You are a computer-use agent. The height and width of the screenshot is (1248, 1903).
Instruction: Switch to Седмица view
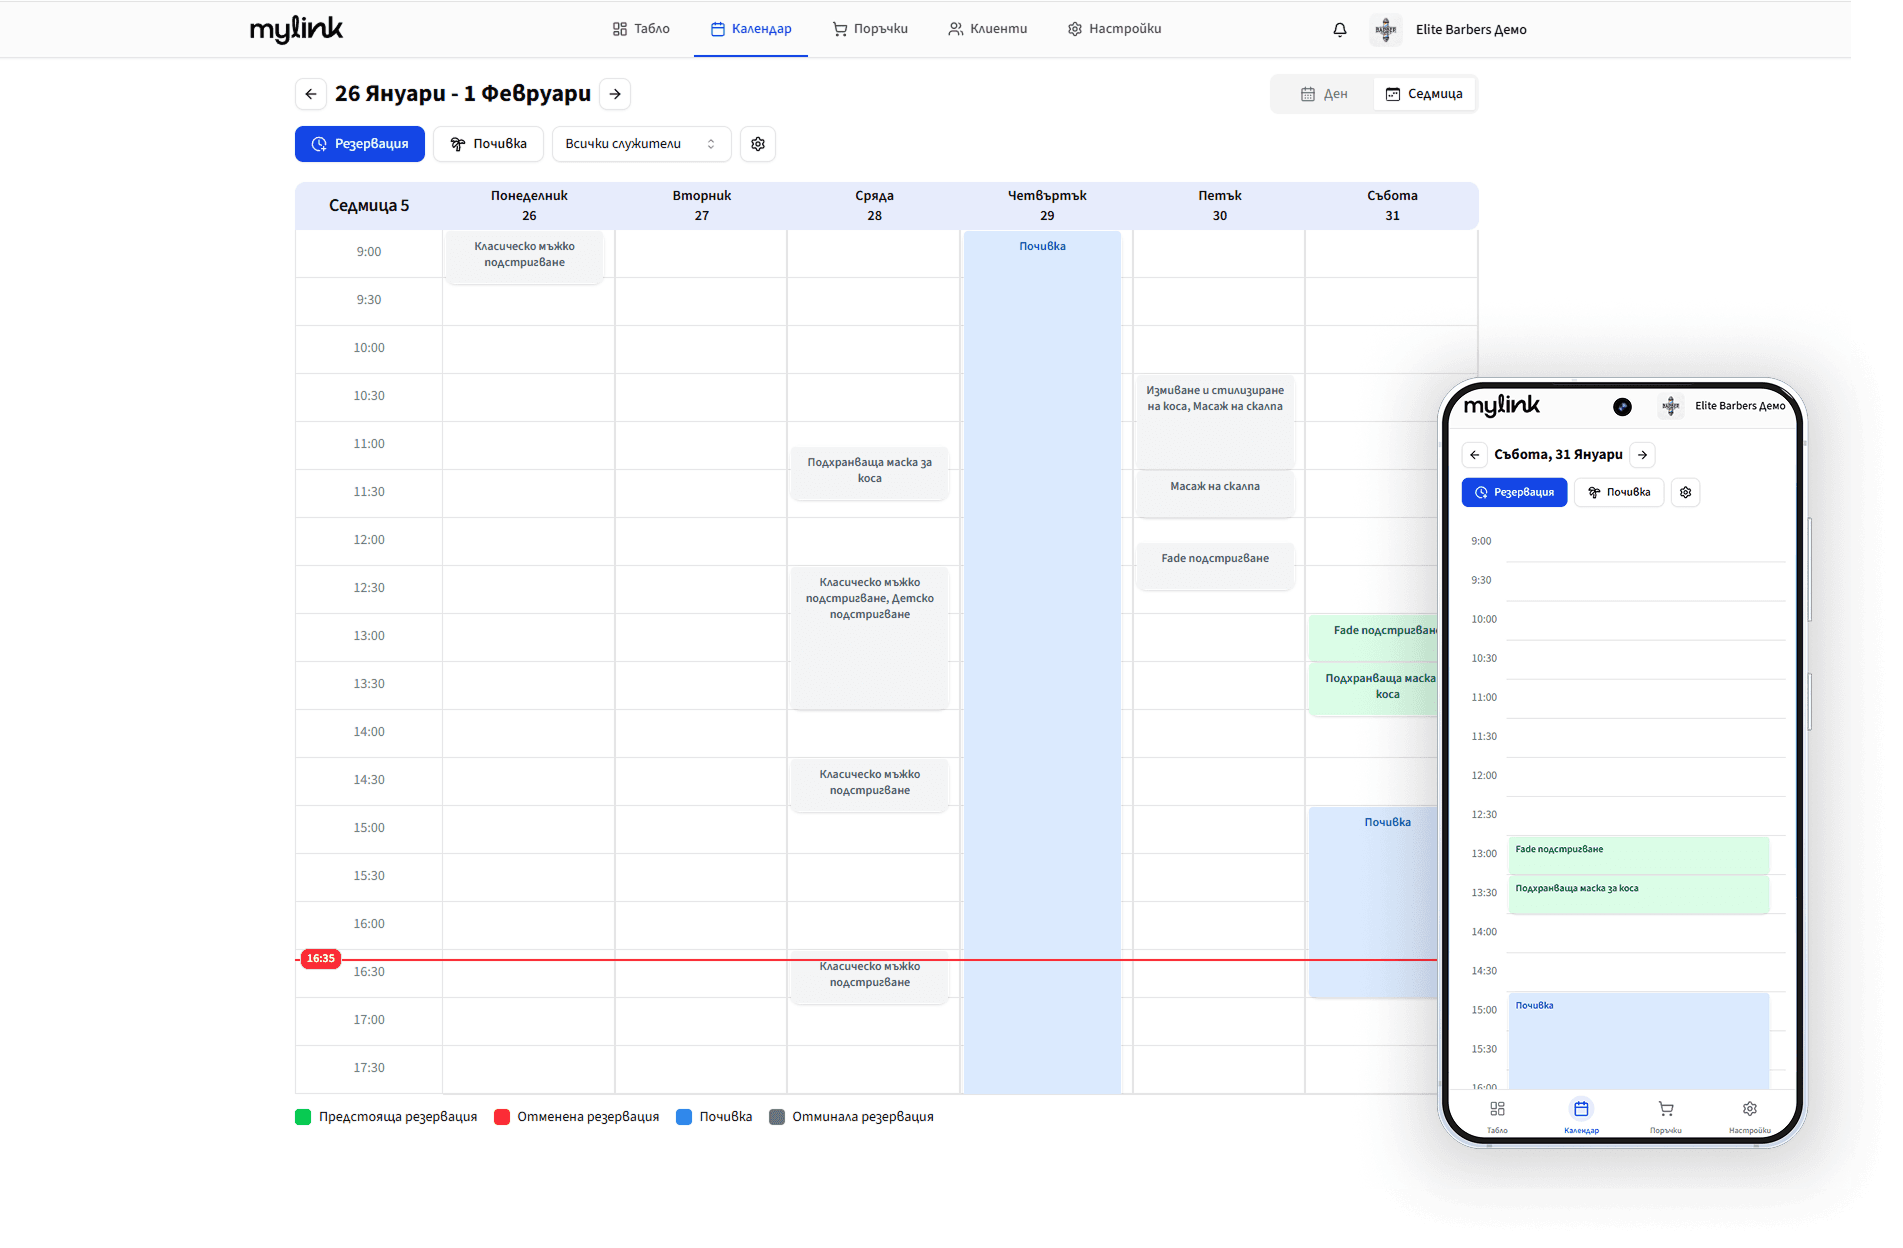[1424, 94]
